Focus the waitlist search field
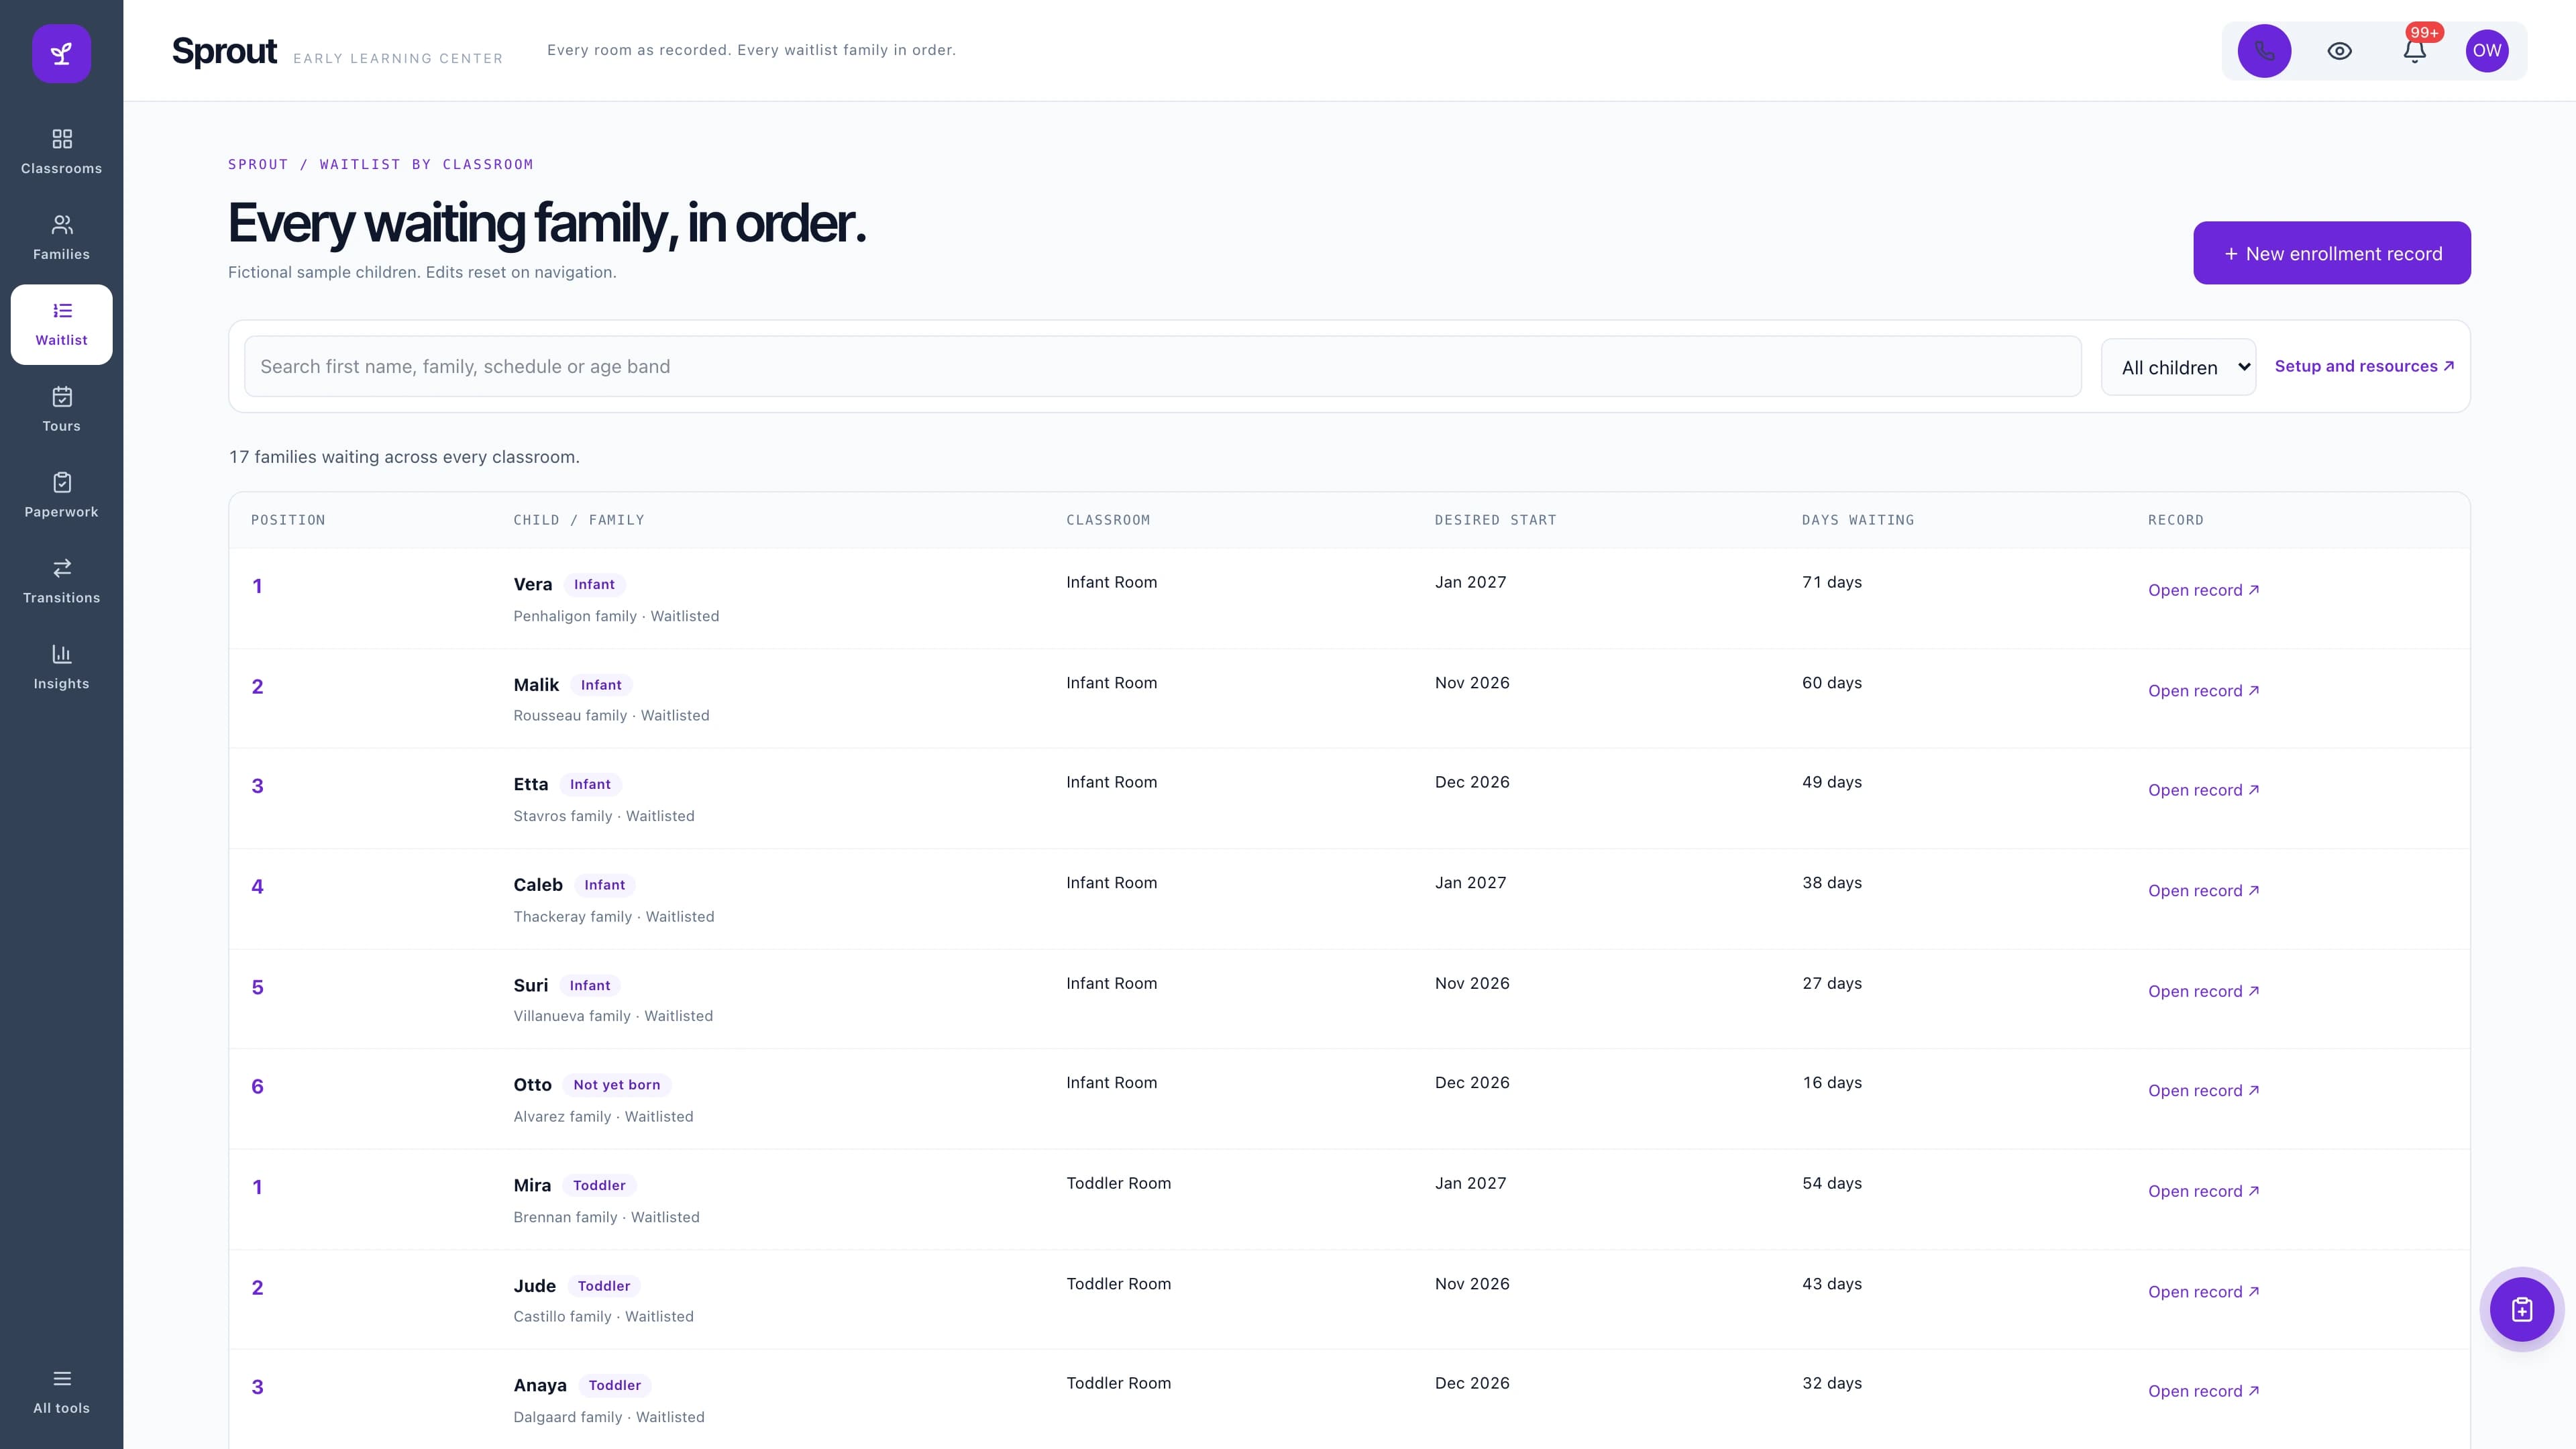Viewport: 2576px width, 1449px height. 1162,366
